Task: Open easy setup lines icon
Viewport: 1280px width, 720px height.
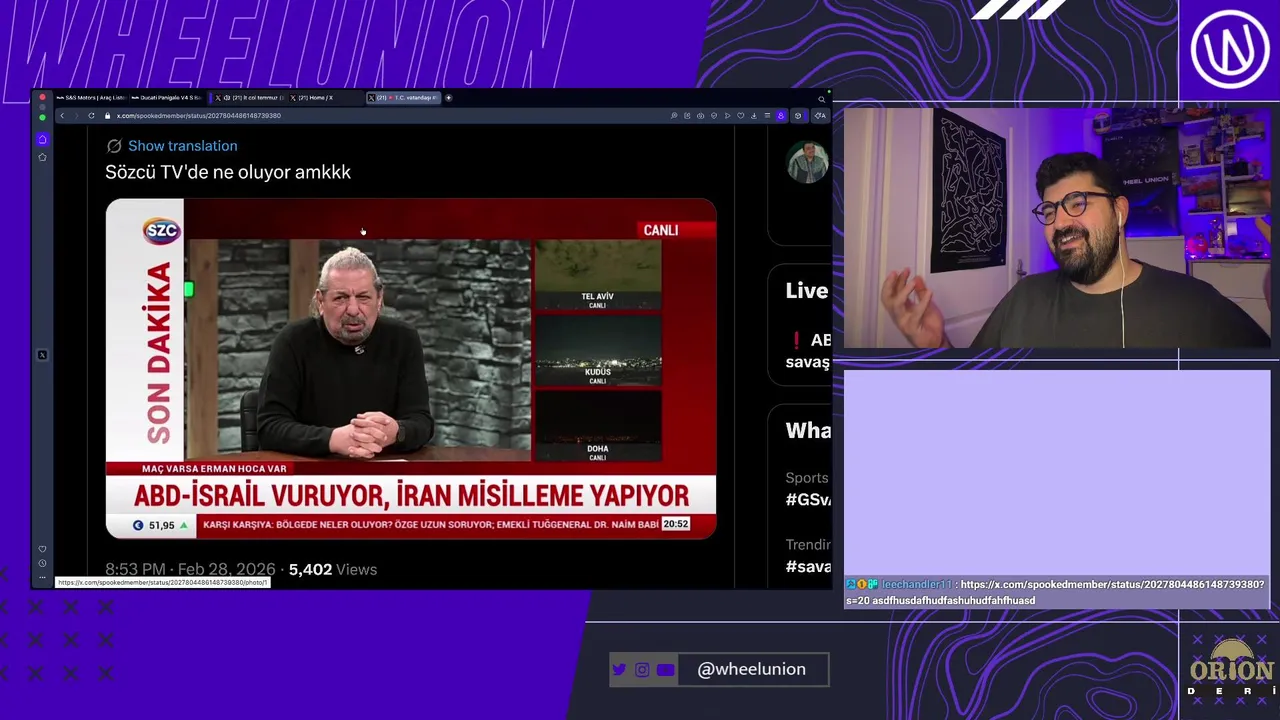Action: (767, 116)
